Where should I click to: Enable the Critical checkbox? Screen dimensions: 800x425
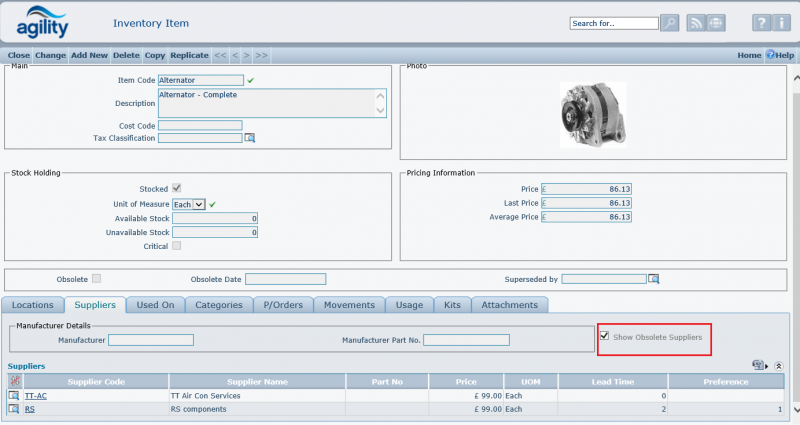tap(177, 245)
